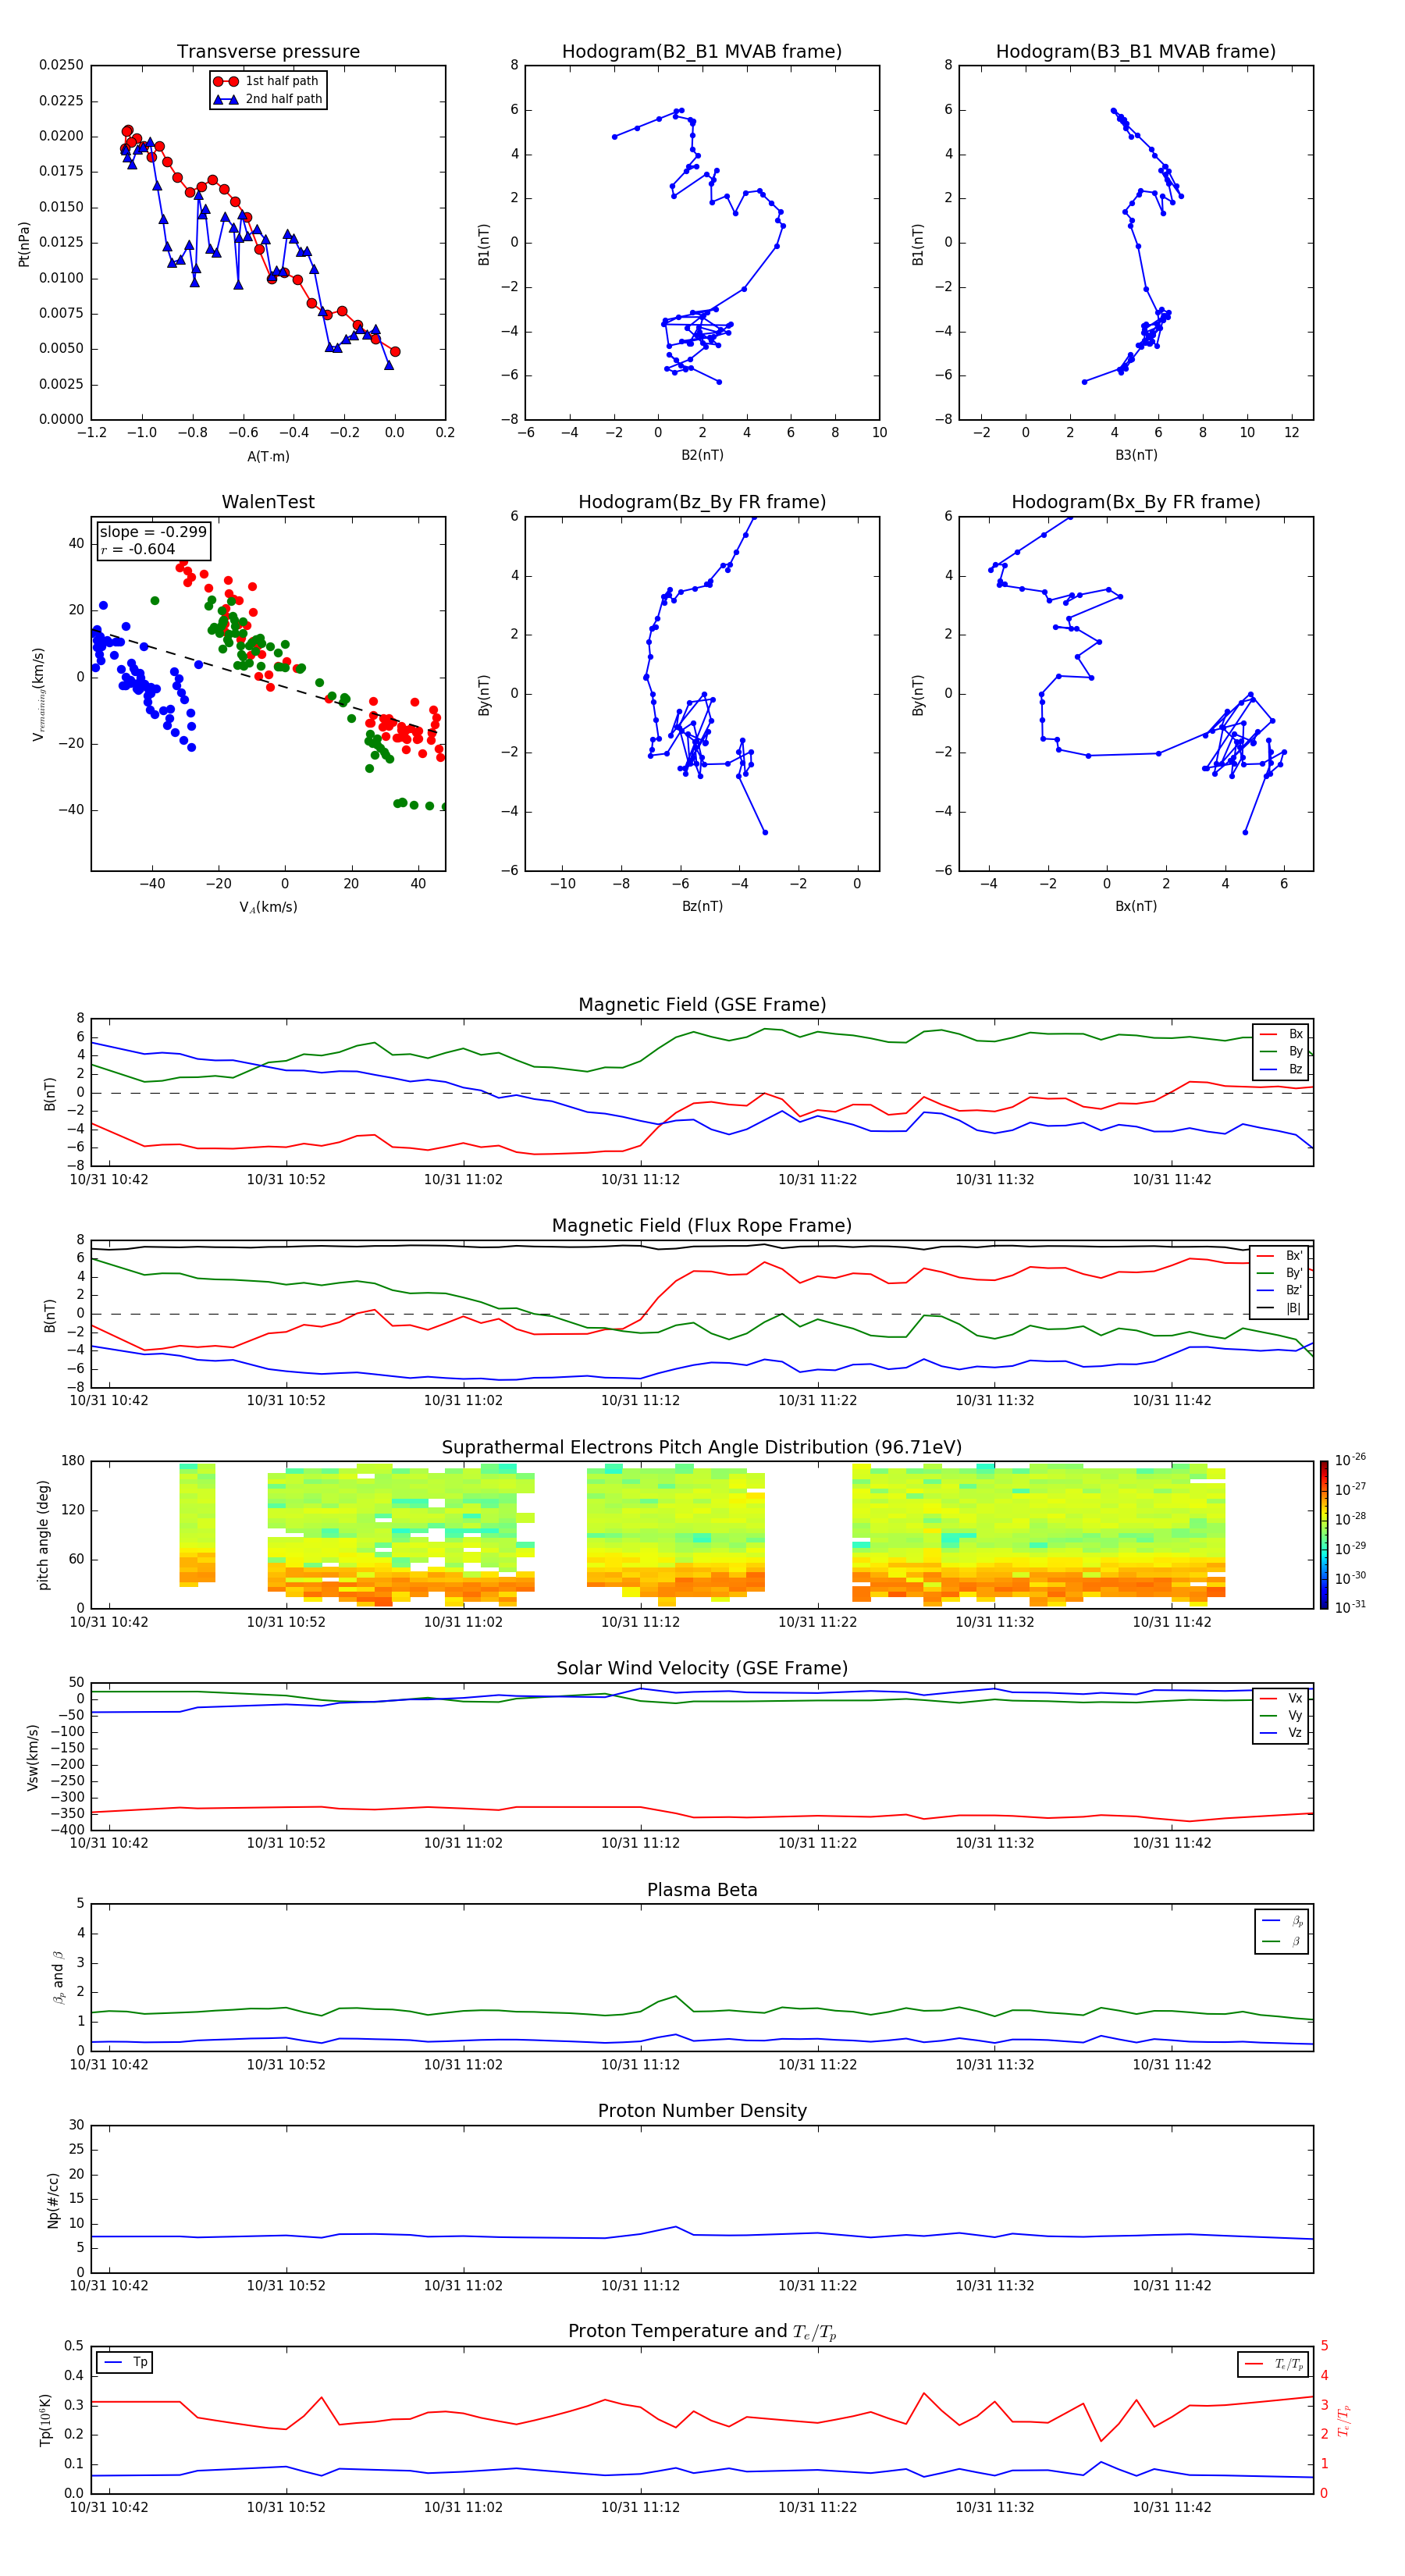Click the 'A(T·m)' x-axis label
The image size is (1405, 2576).
tap(268, 456)
